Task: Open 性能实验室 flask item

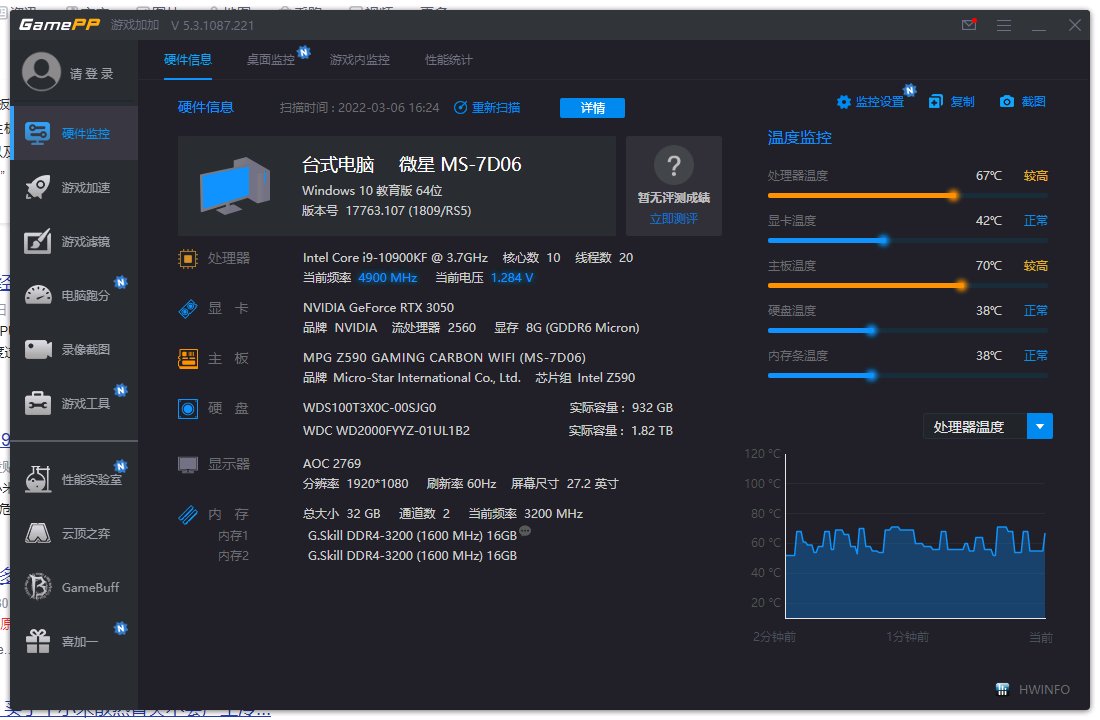Action: (74, 479)
